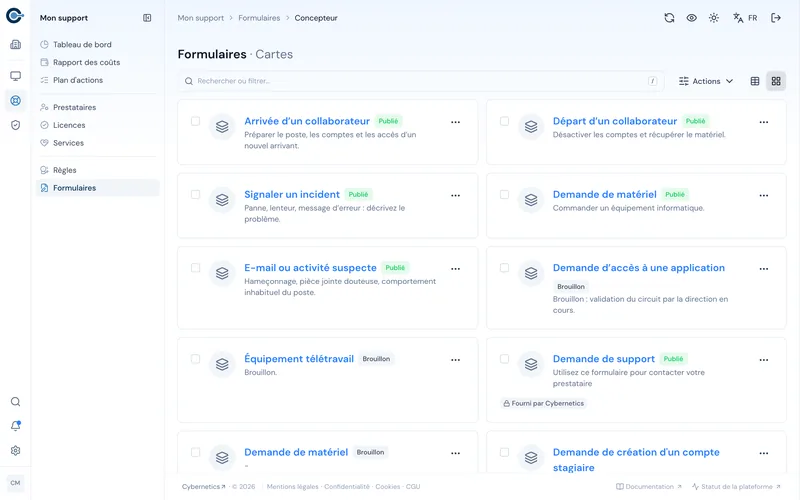Click the layers icon on Demande d'accès à une application card

pyautogui.click(x=531, y=273)
